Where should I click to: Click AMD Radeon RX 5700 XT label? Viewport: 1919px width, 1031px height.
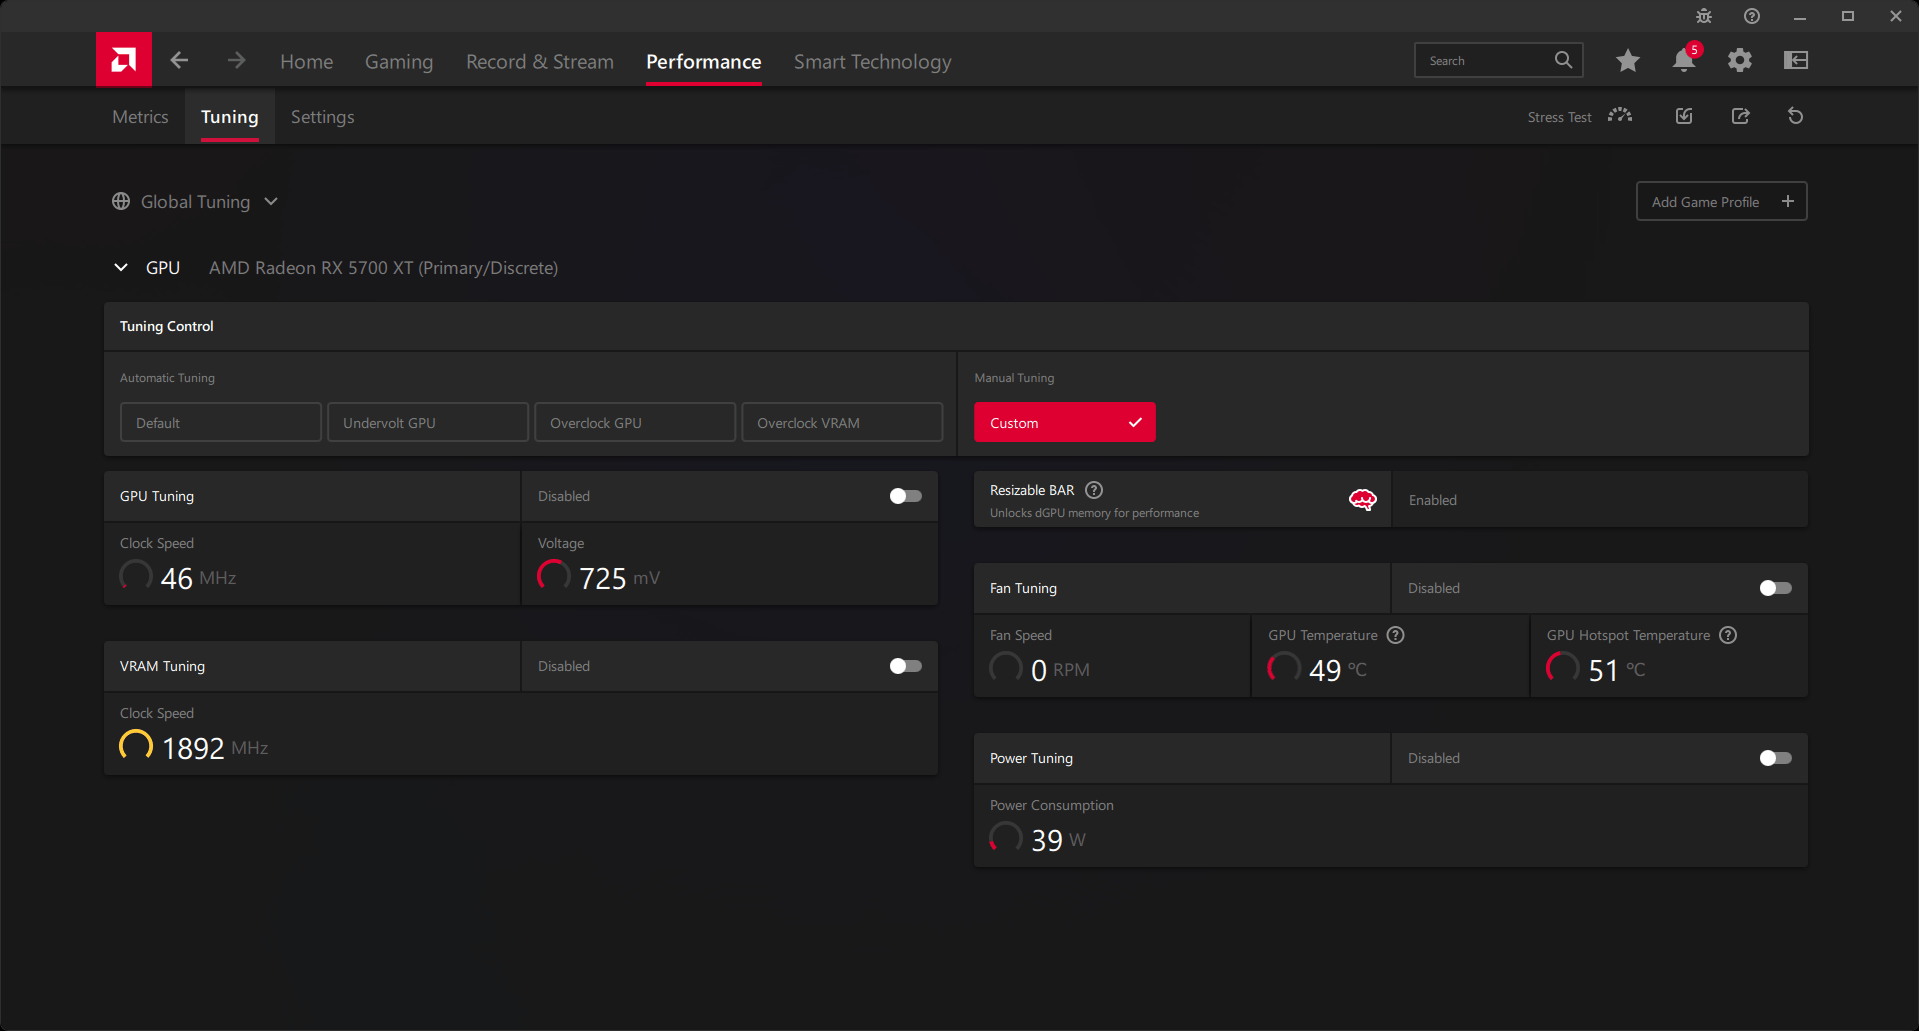click(383, 267)
